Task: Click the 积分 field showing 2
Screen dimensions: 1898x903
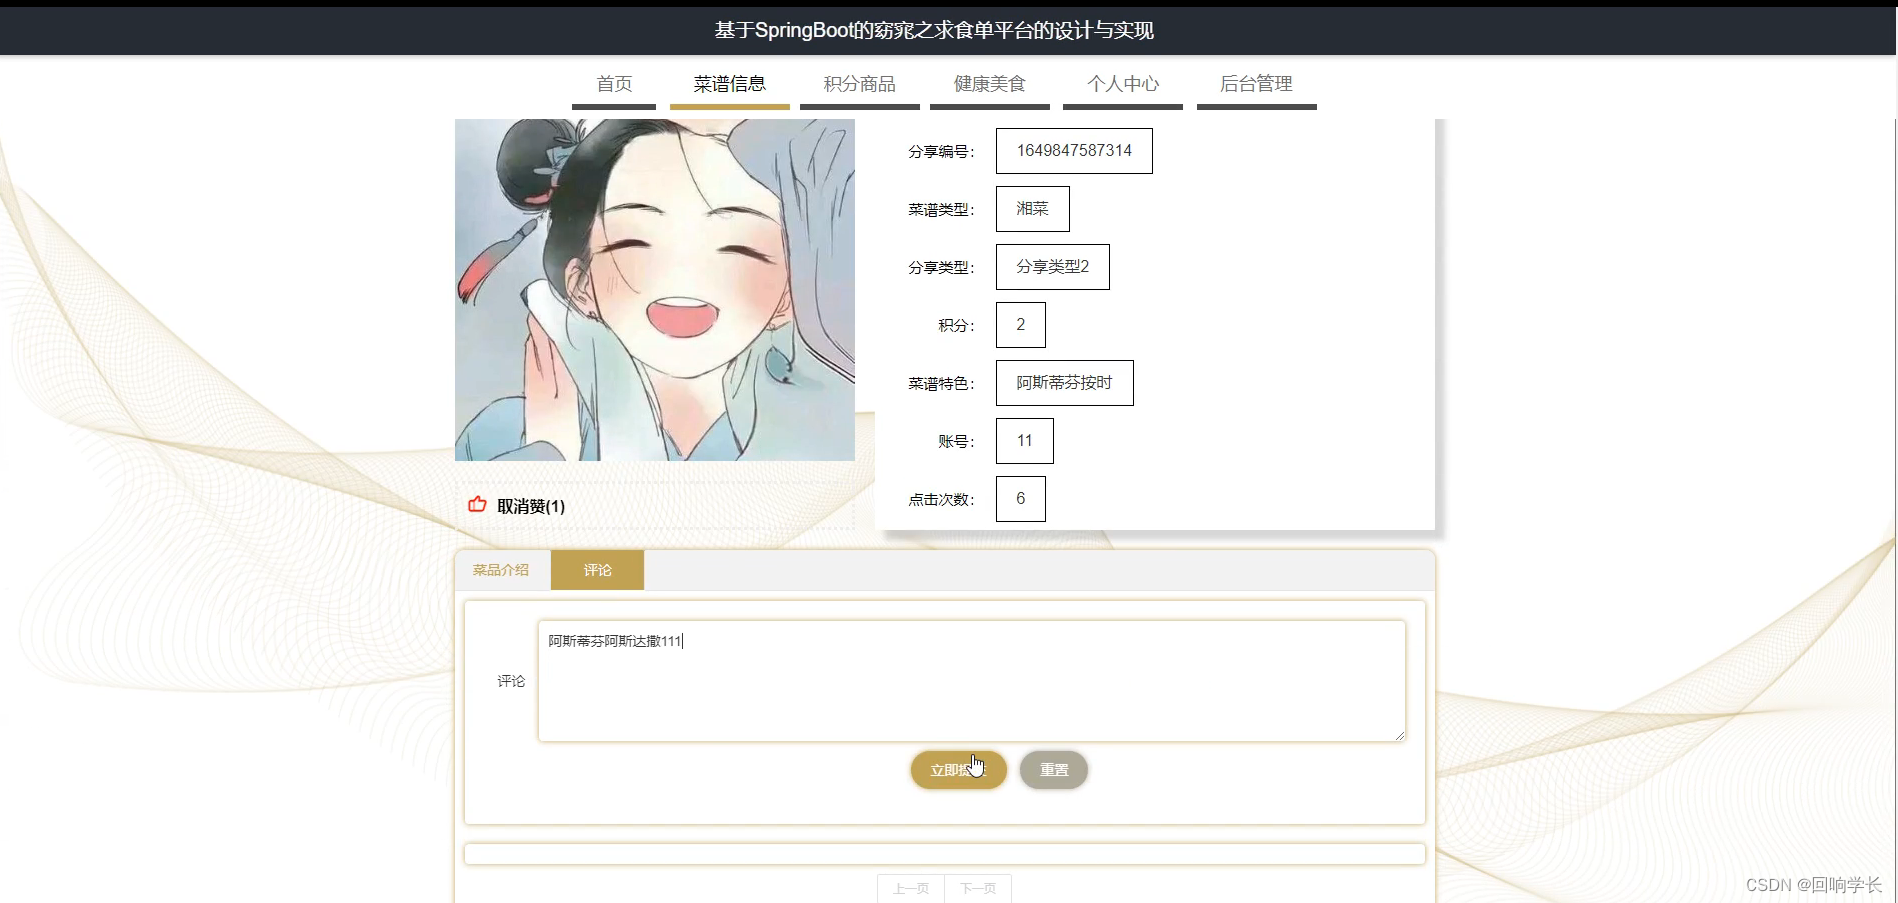Action: (1019, 324)
